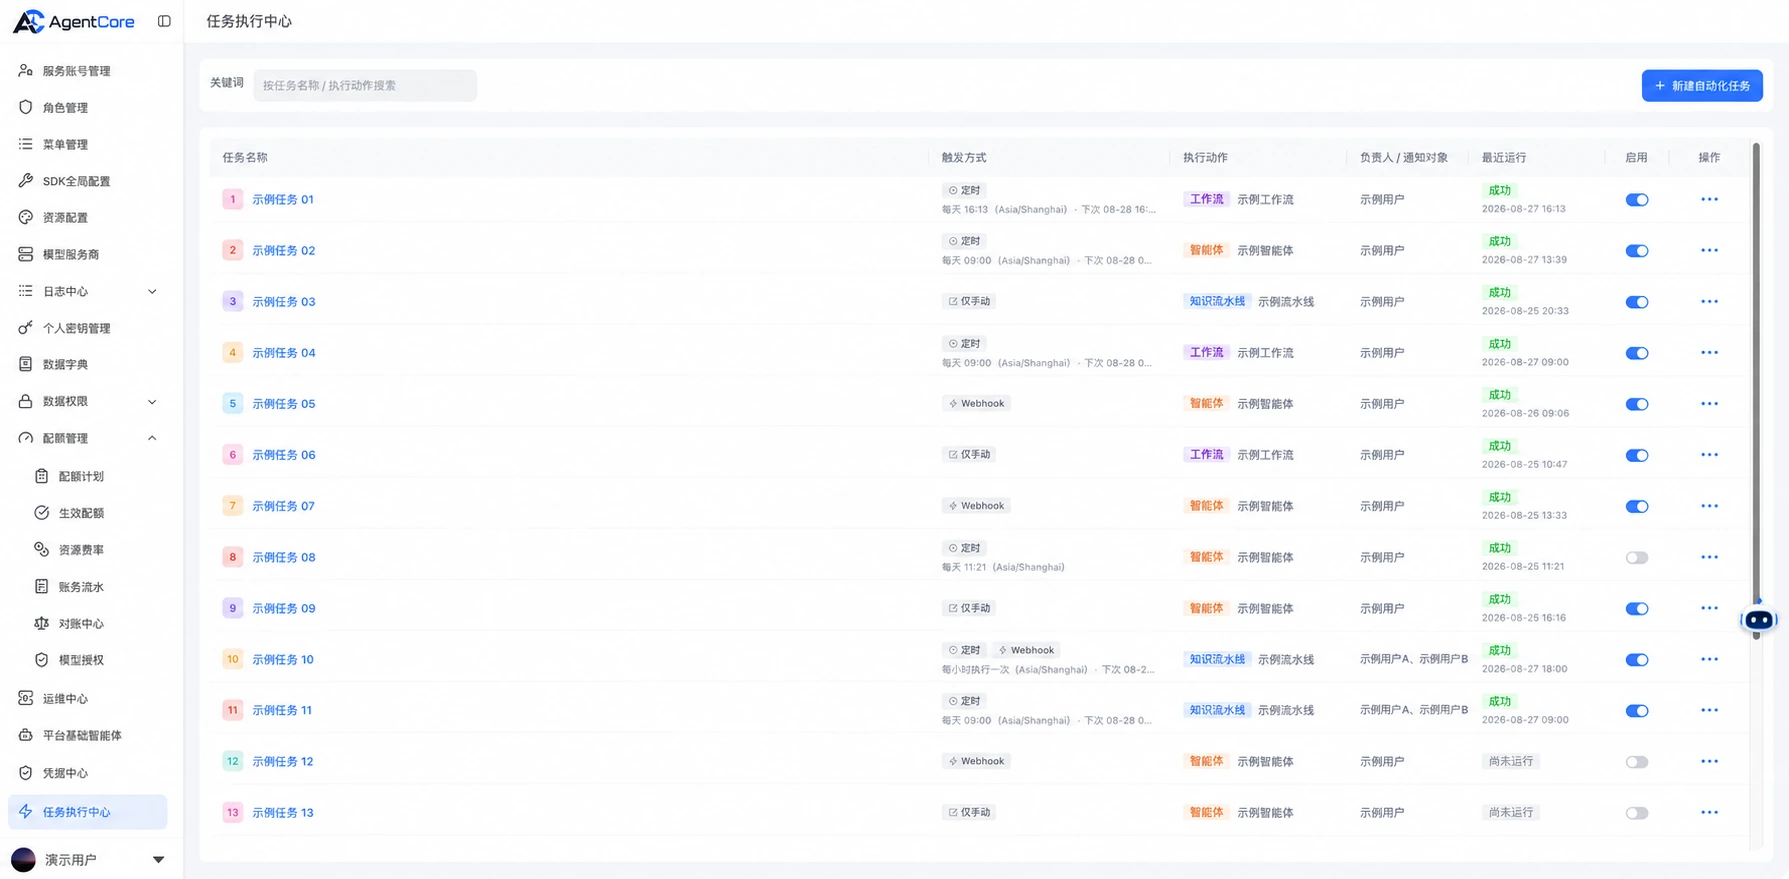Viewport: 1789px width, 879px height.
Task: Open the more-actions menu for 示例任务 01
Action: [1709, 199]
